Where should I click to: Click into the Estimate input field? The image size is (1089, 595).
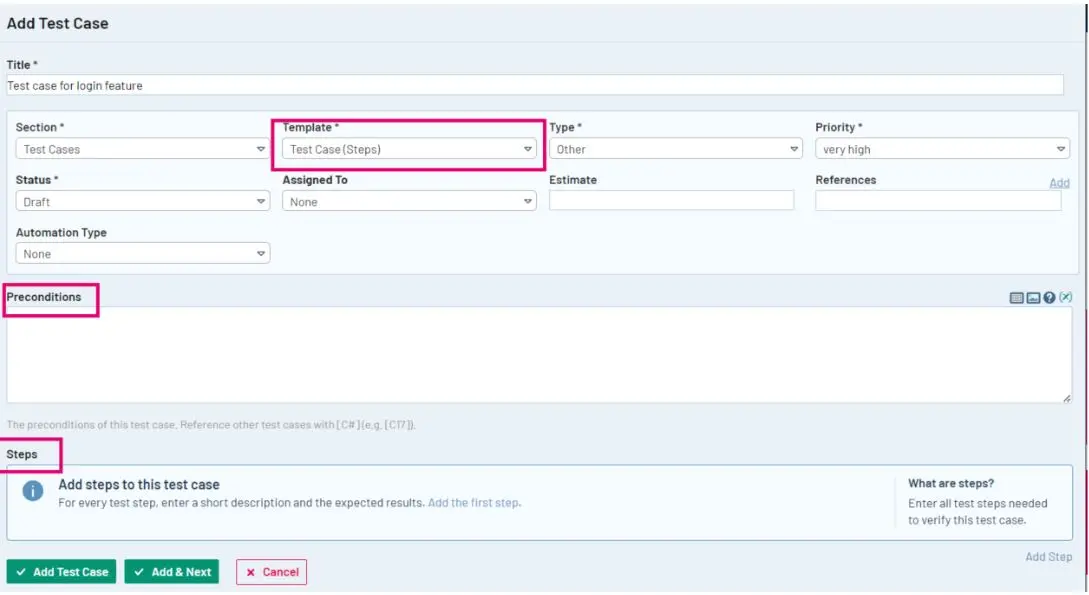[x=671, y=201]
